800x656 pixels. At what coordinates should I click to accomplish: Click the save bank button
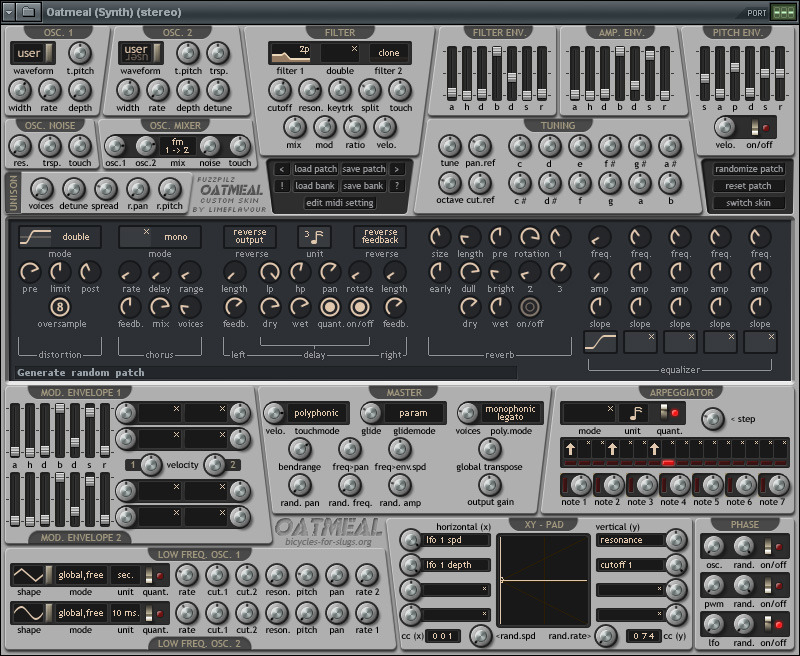point(363,186)
